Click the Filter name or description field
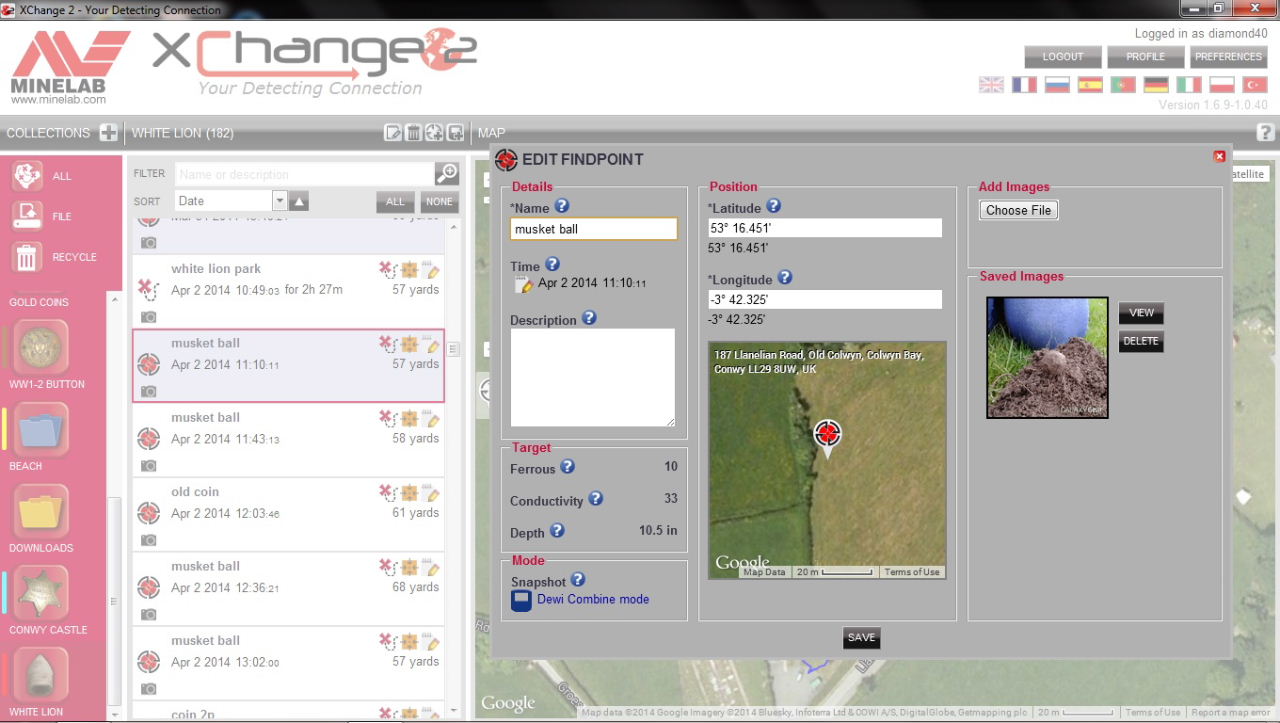The width and height of the screenshot is (1280, 723). [x=305, y=174]
